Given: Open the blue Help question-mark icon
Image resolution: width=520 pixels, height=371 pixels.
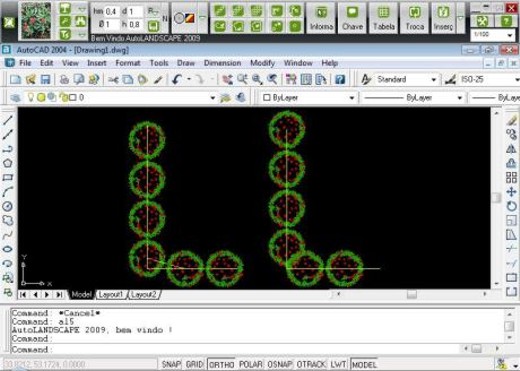Looking at the screenshot, I should (x=340, y=79).
